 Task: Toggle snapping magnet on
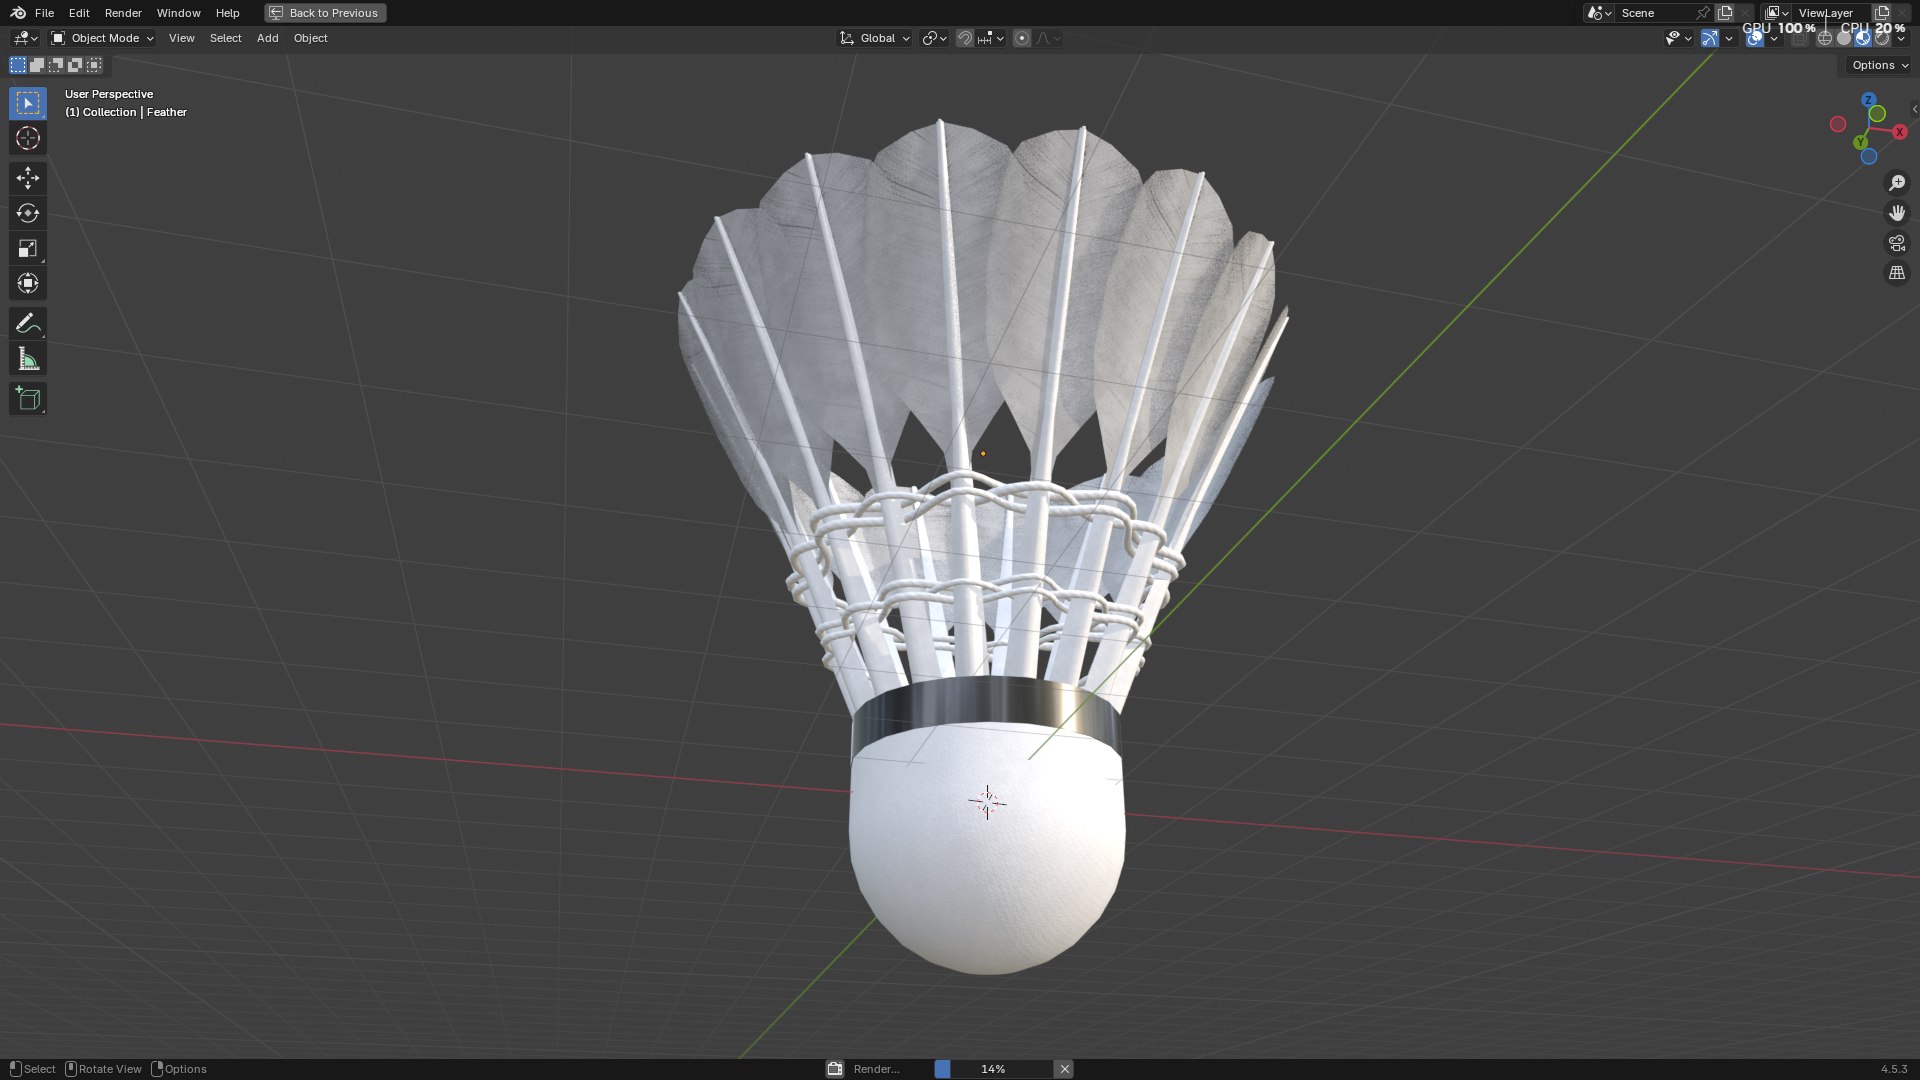click(x=964, y=38)
